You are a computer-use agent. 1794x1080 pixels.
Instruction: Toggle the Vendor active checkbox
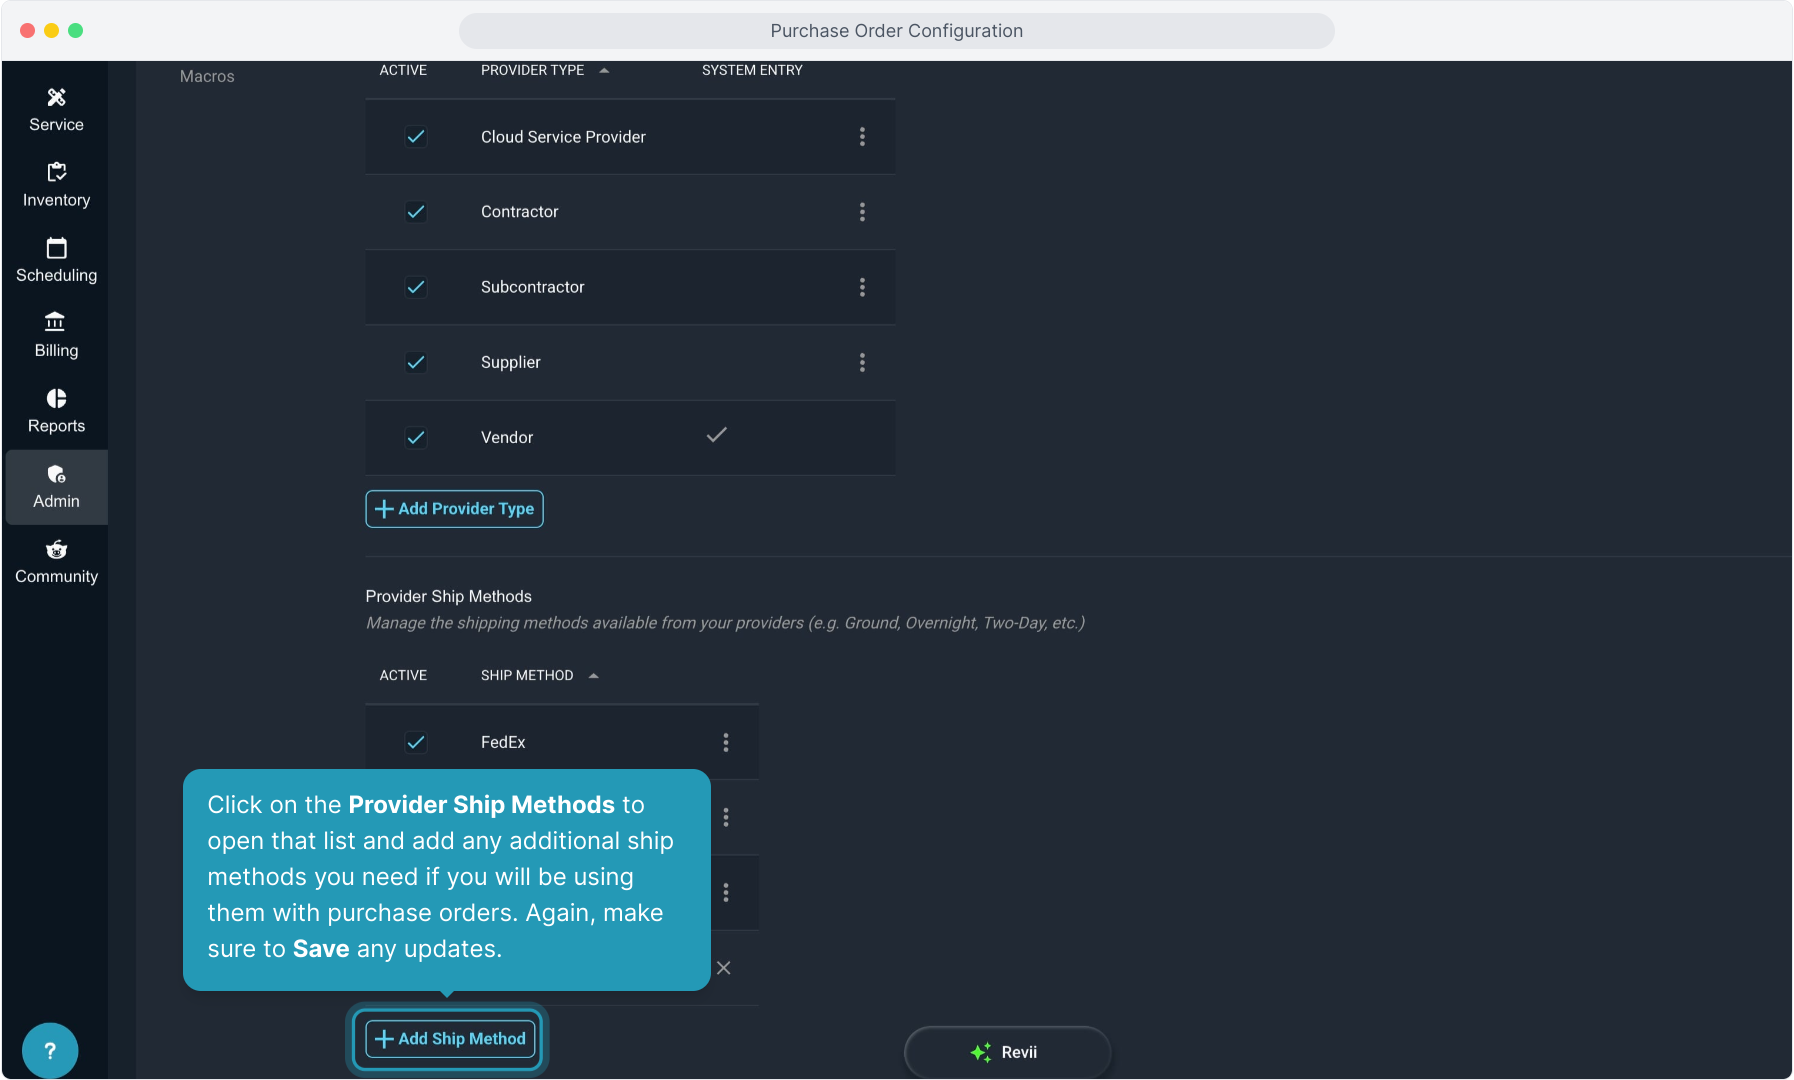coord(416,438)
